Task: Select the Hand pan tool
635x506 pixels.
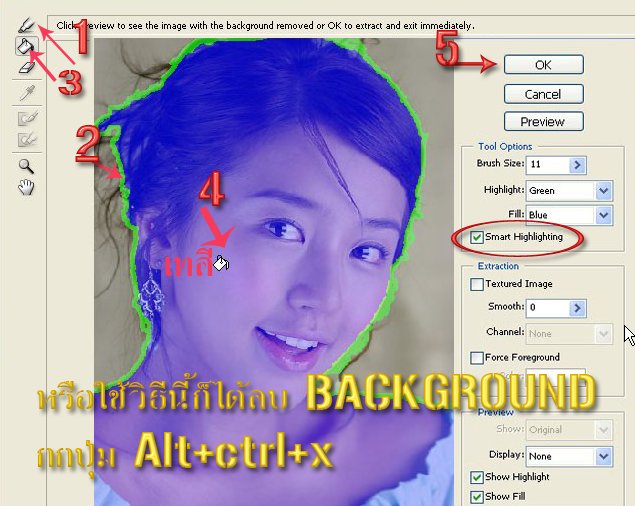Action: tap(26, 187)
